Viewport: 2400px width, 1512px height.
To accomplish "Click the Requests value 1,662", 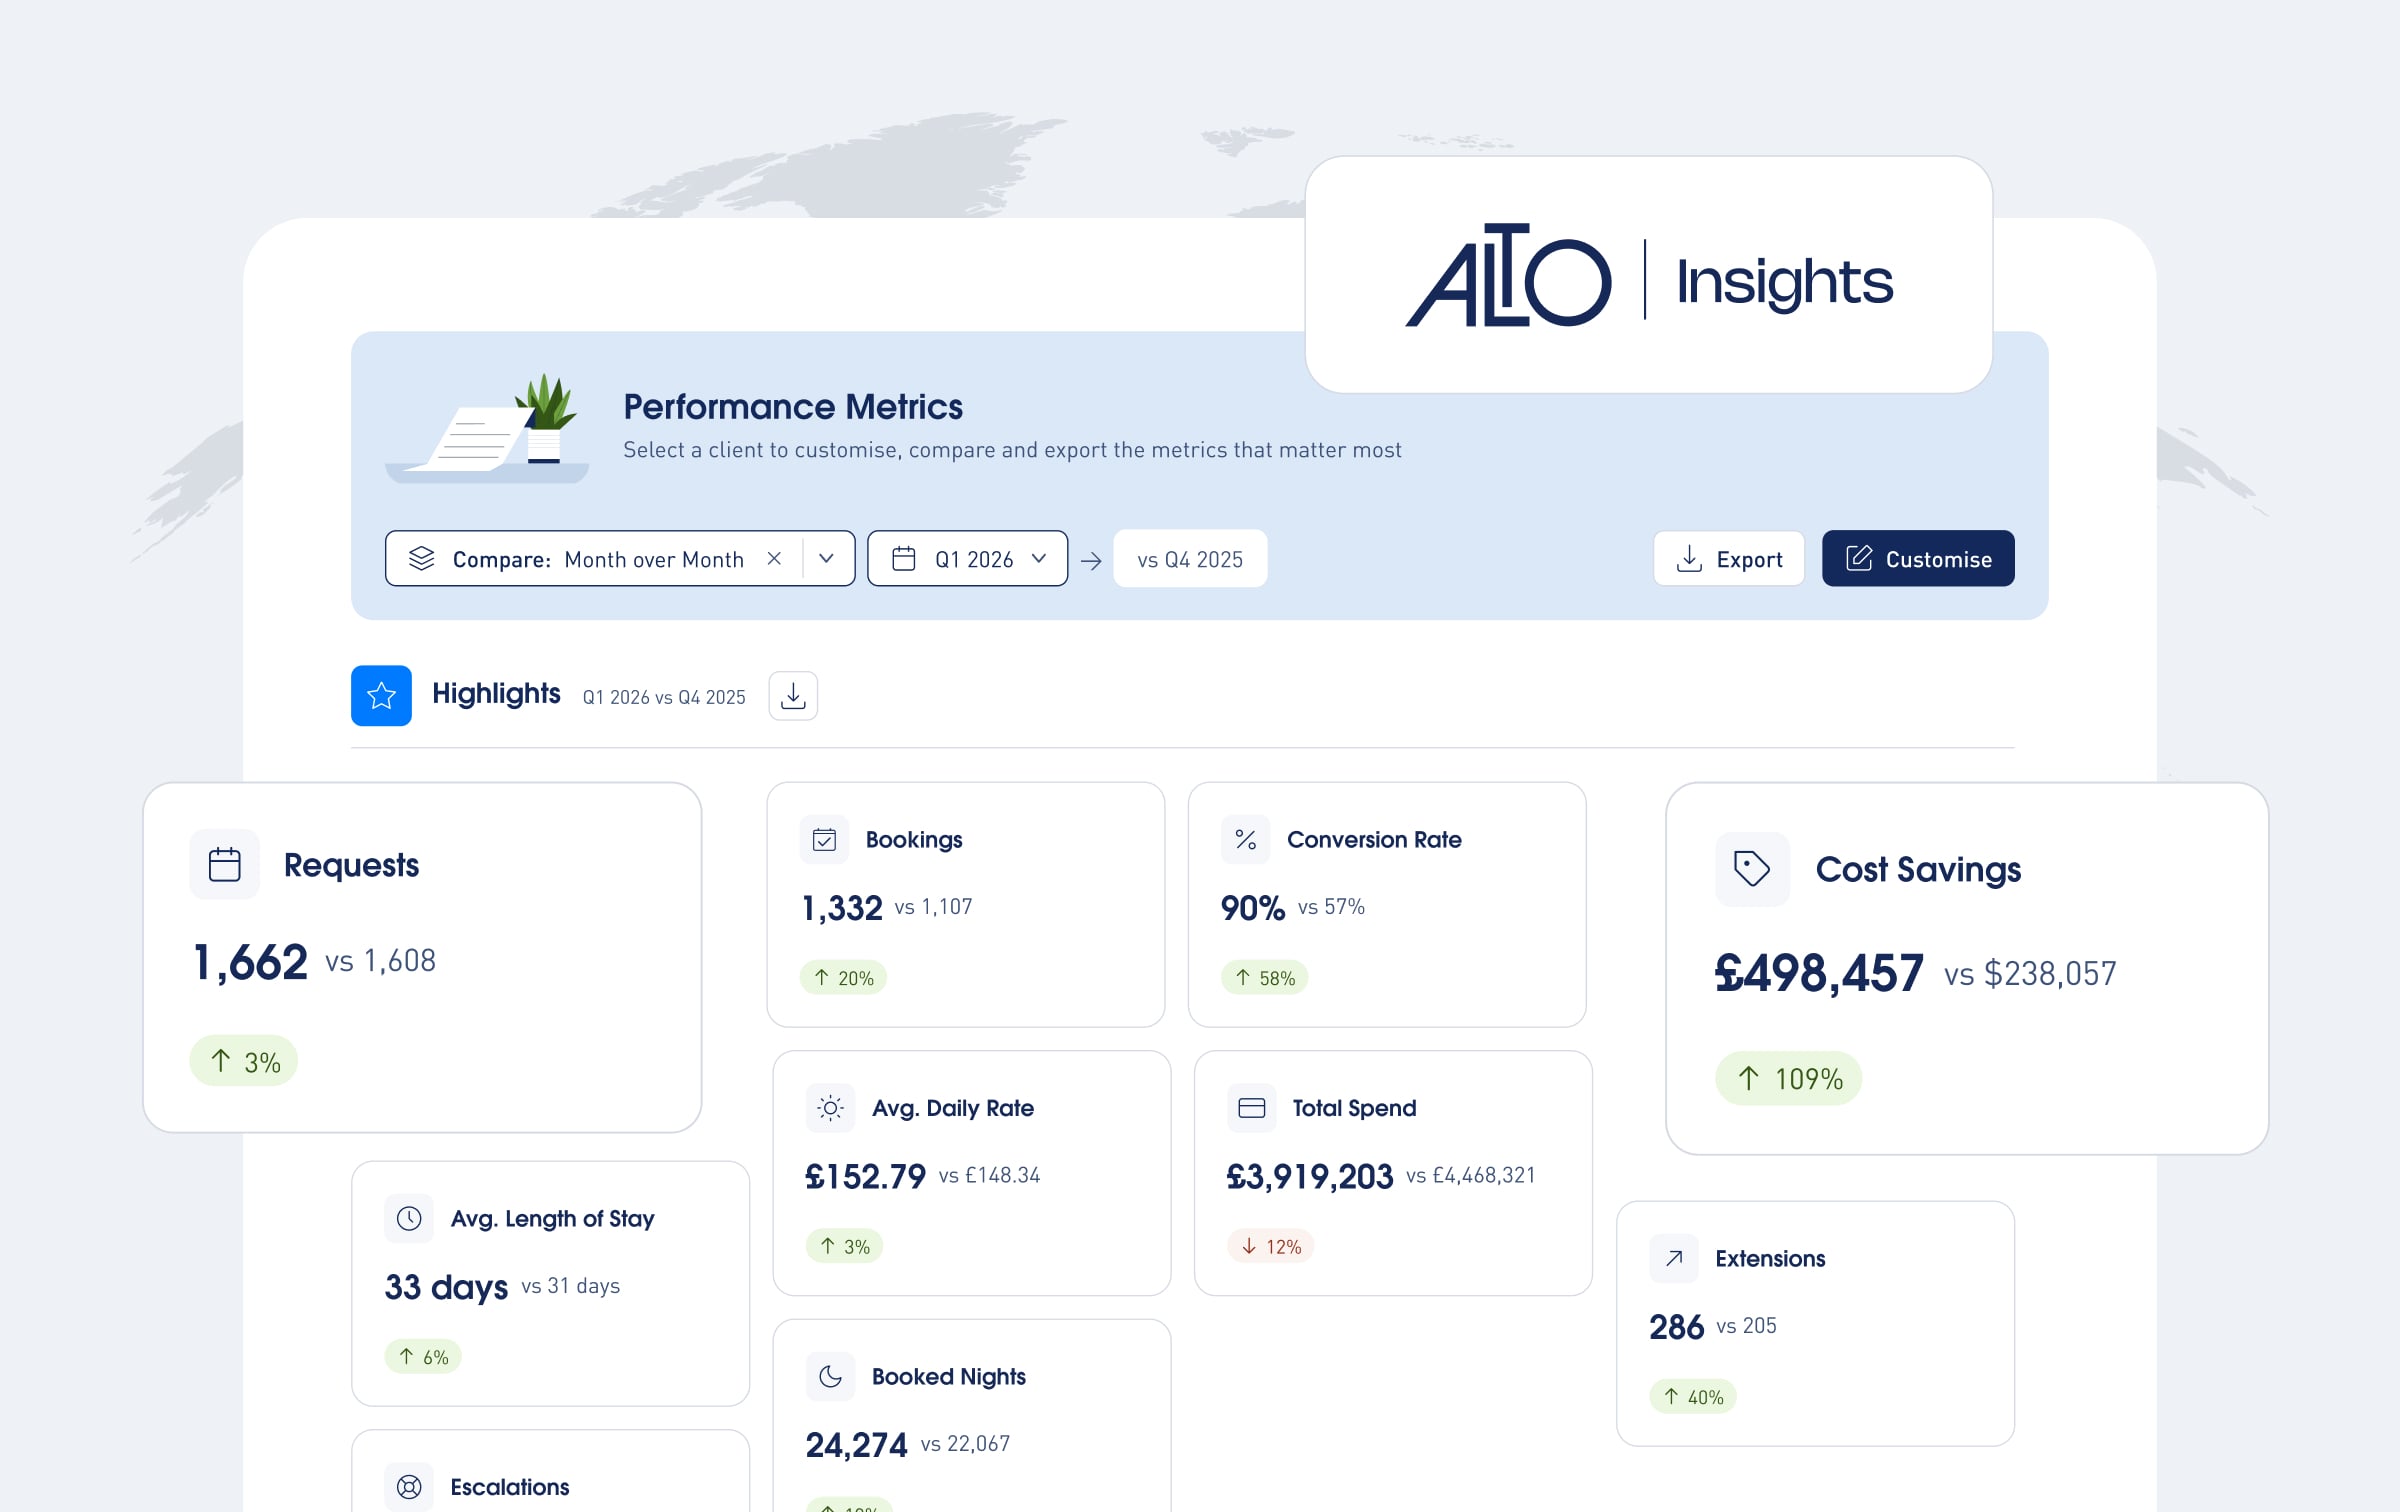I will click(250, 963).
